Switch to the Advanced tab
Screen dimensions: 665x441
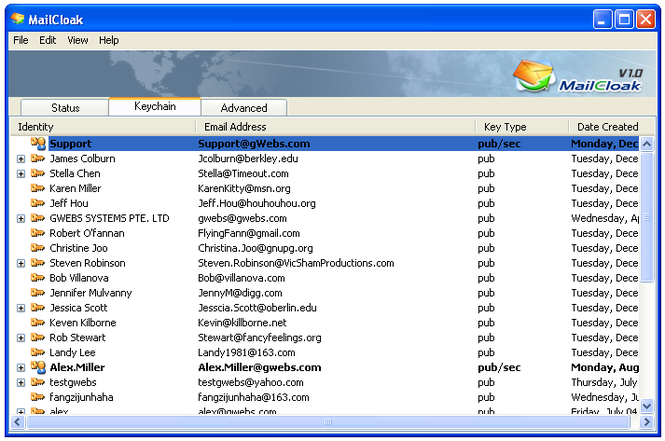point(244,108)
